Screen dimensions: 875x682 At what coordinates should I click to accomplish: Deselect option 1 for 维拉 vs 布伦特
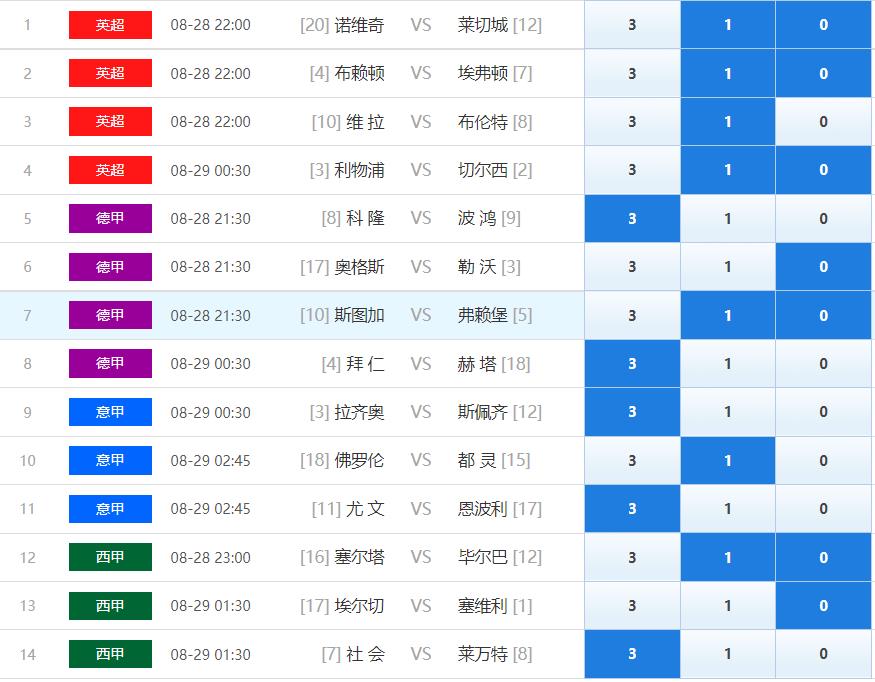pos(728,122)
